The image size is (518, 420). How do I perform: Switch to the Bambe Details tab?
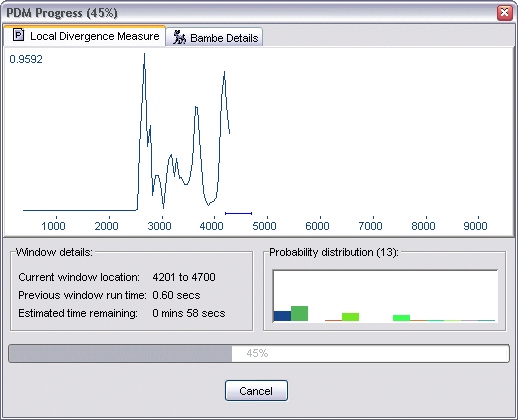[x=214, y=37]
